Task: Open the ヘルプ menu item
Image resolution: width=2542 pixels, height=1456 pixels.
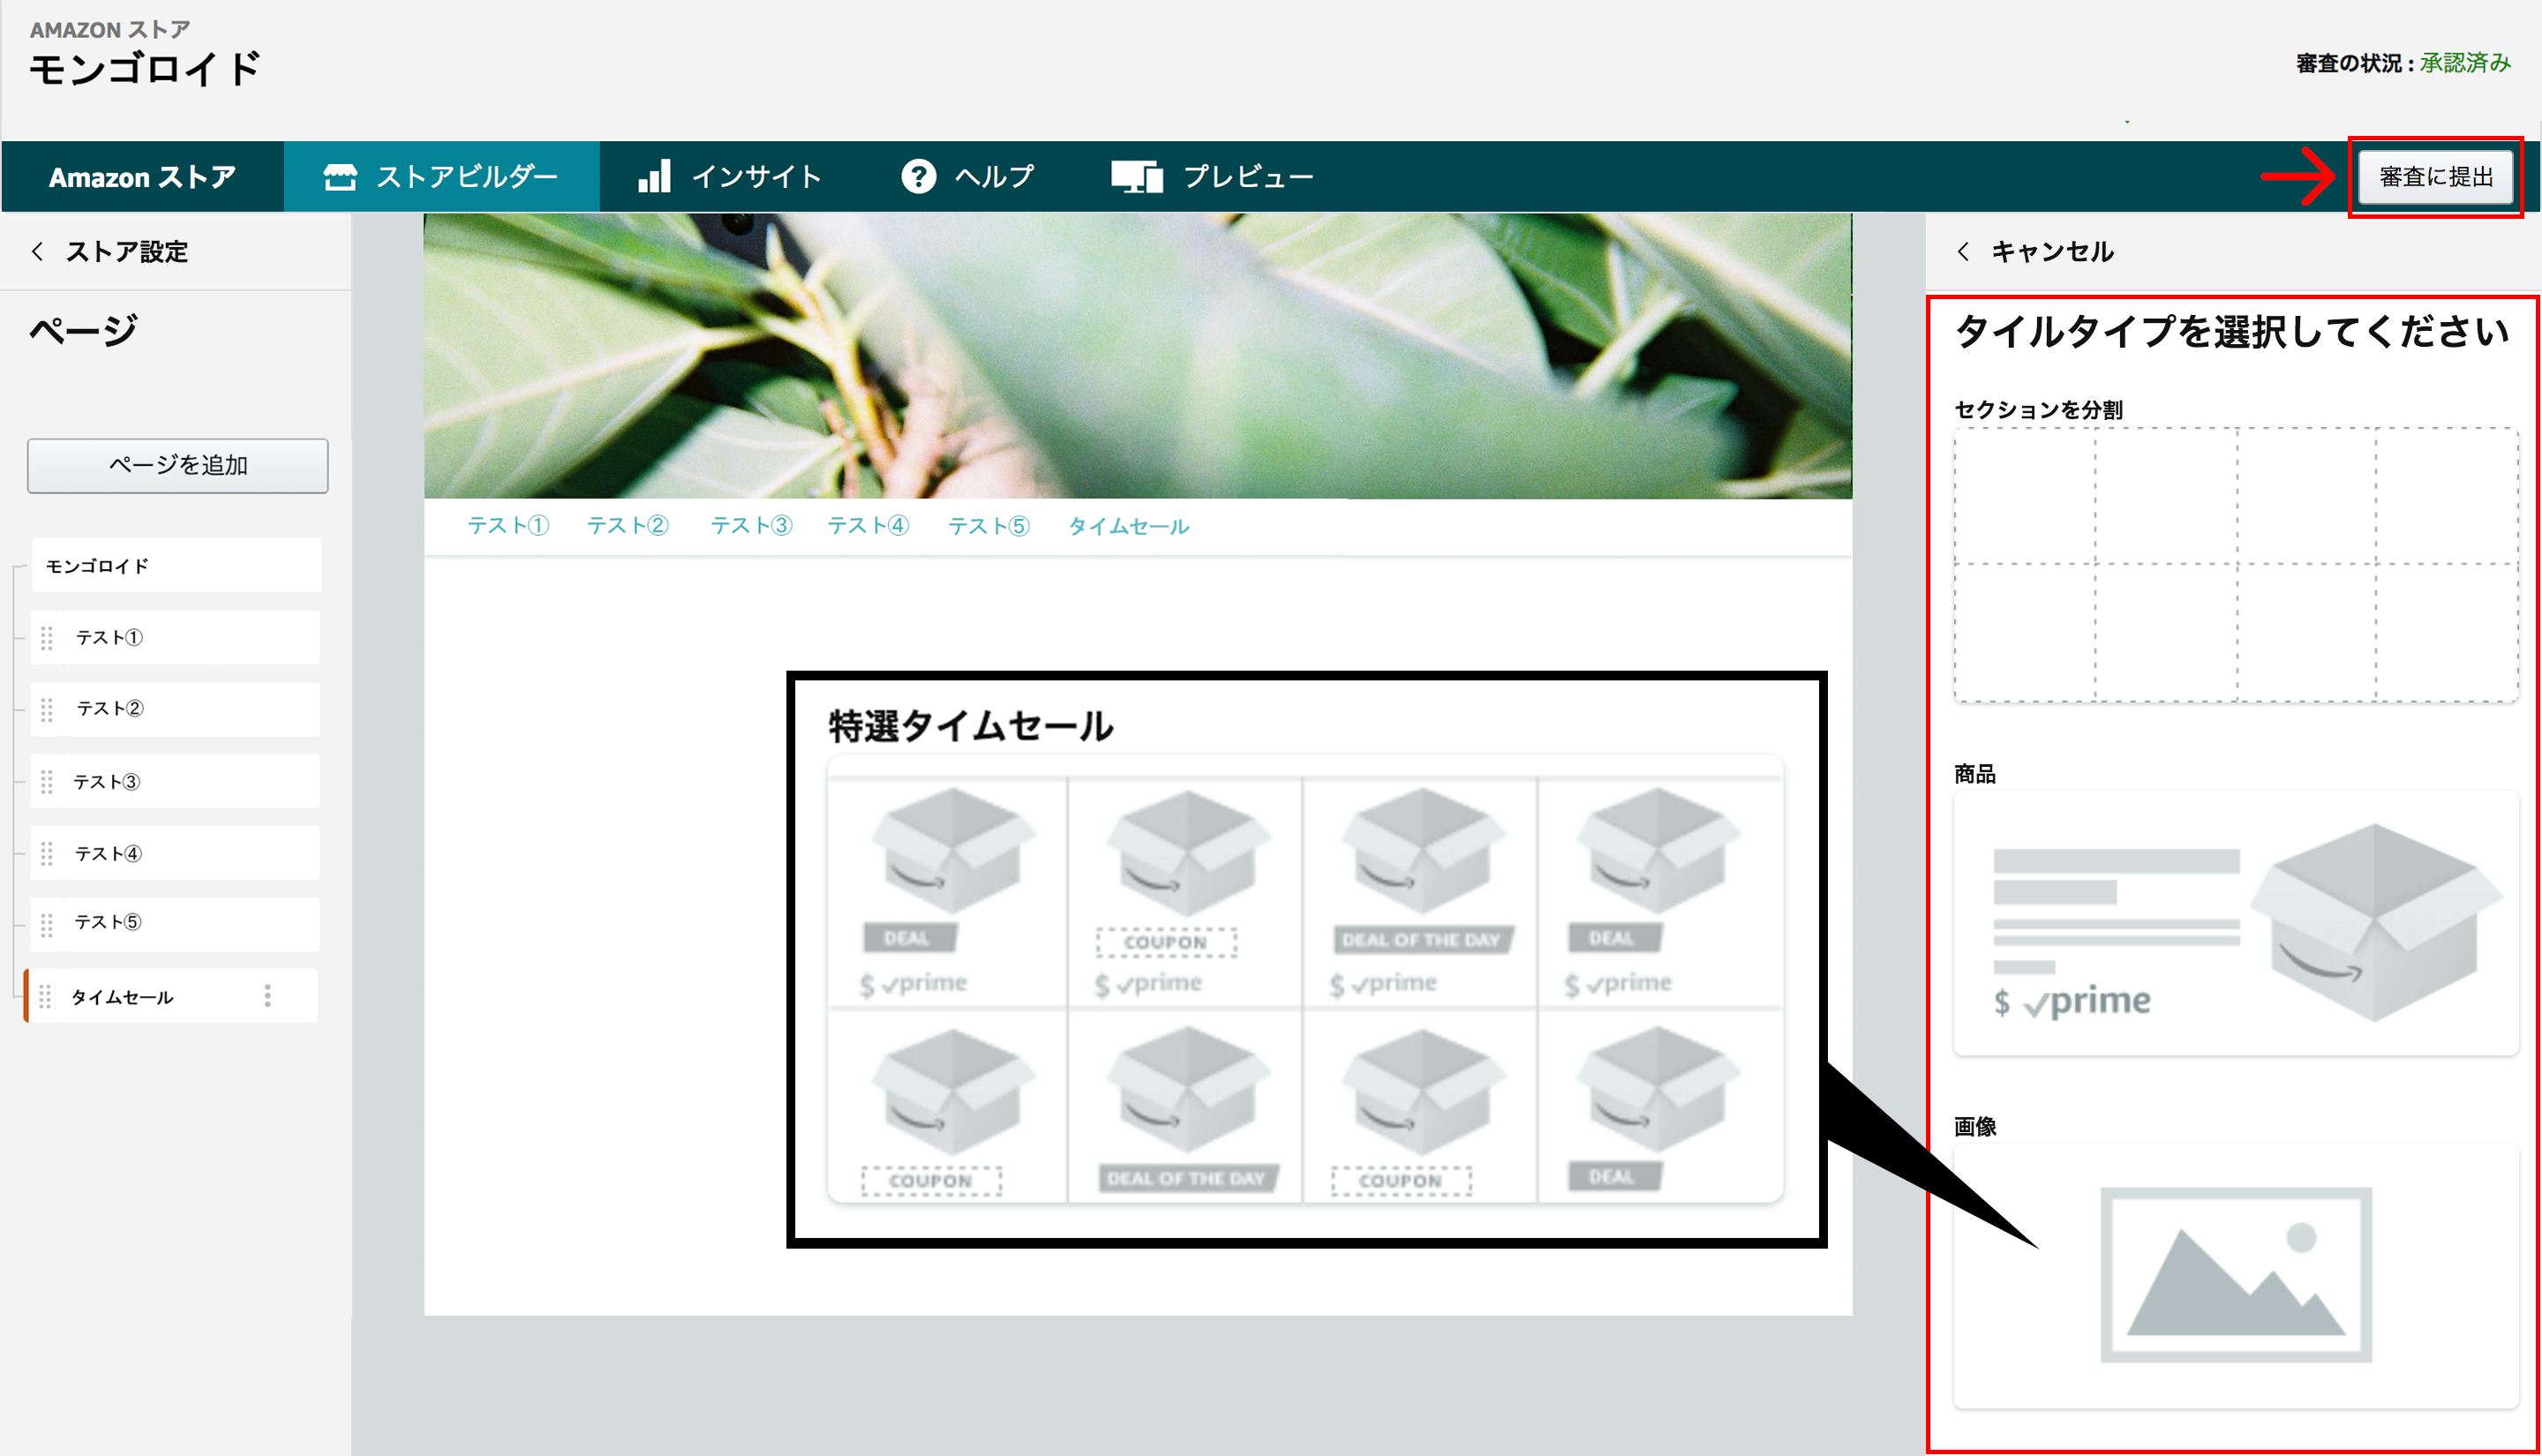Action: [x=967, y=177]
